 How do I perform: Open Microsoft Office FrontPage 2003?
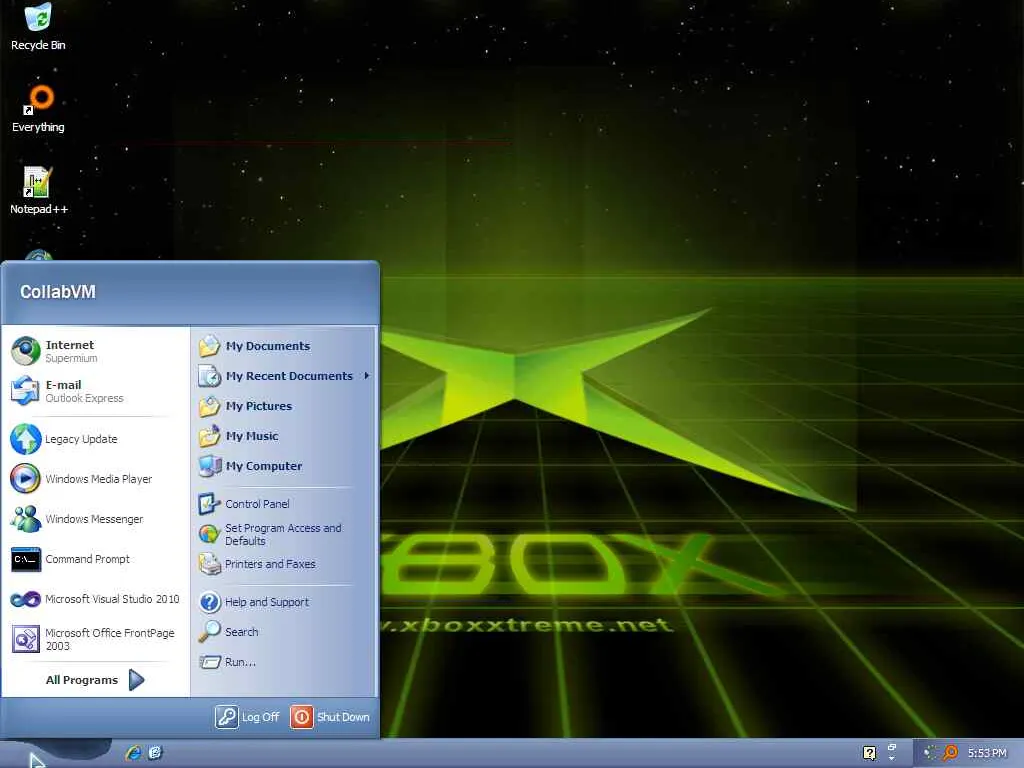pos(95,639)
